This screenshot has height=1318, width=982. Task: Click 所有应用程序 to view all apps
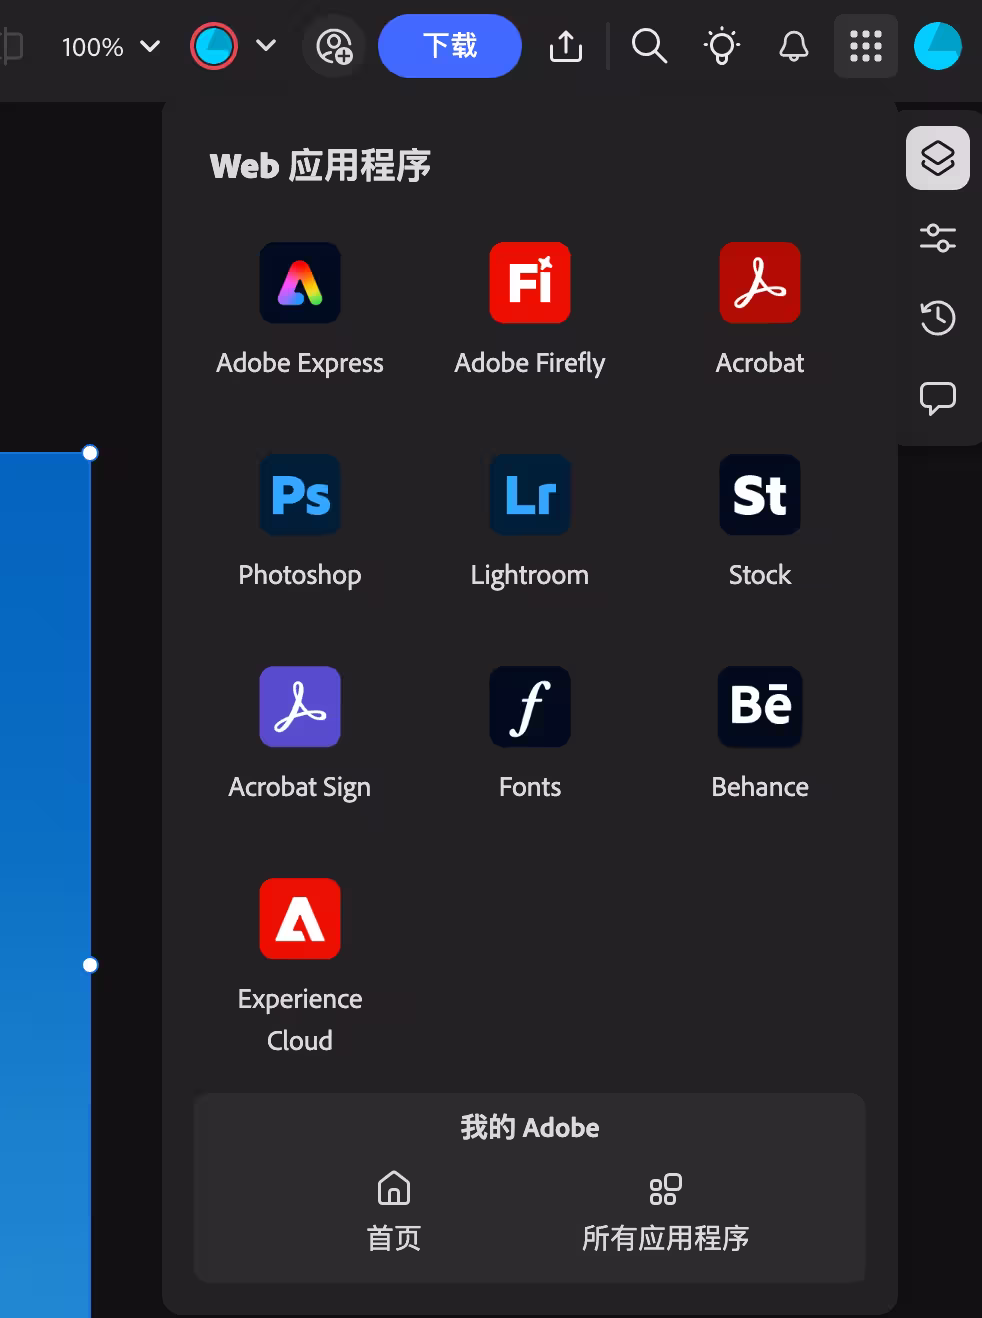665,1212
